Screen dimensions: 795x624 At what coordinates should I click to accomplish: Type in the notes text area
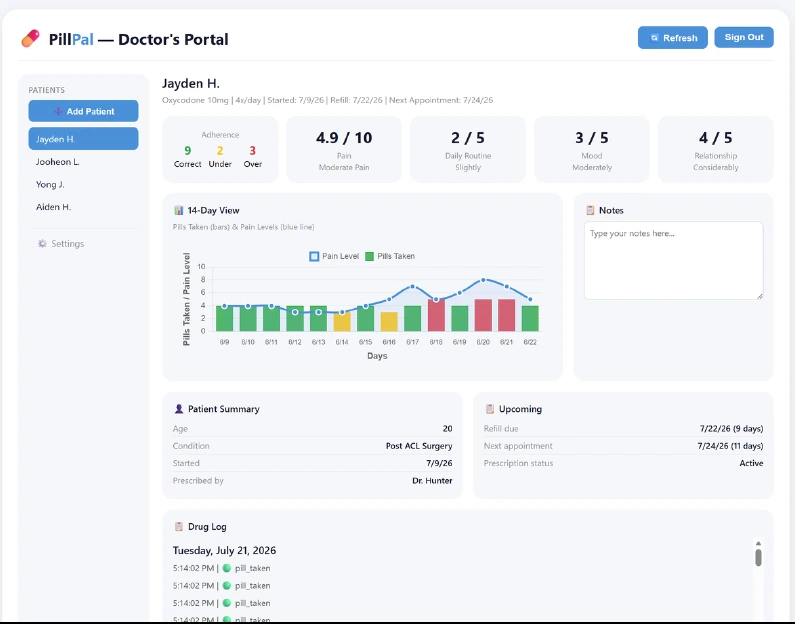673,260
